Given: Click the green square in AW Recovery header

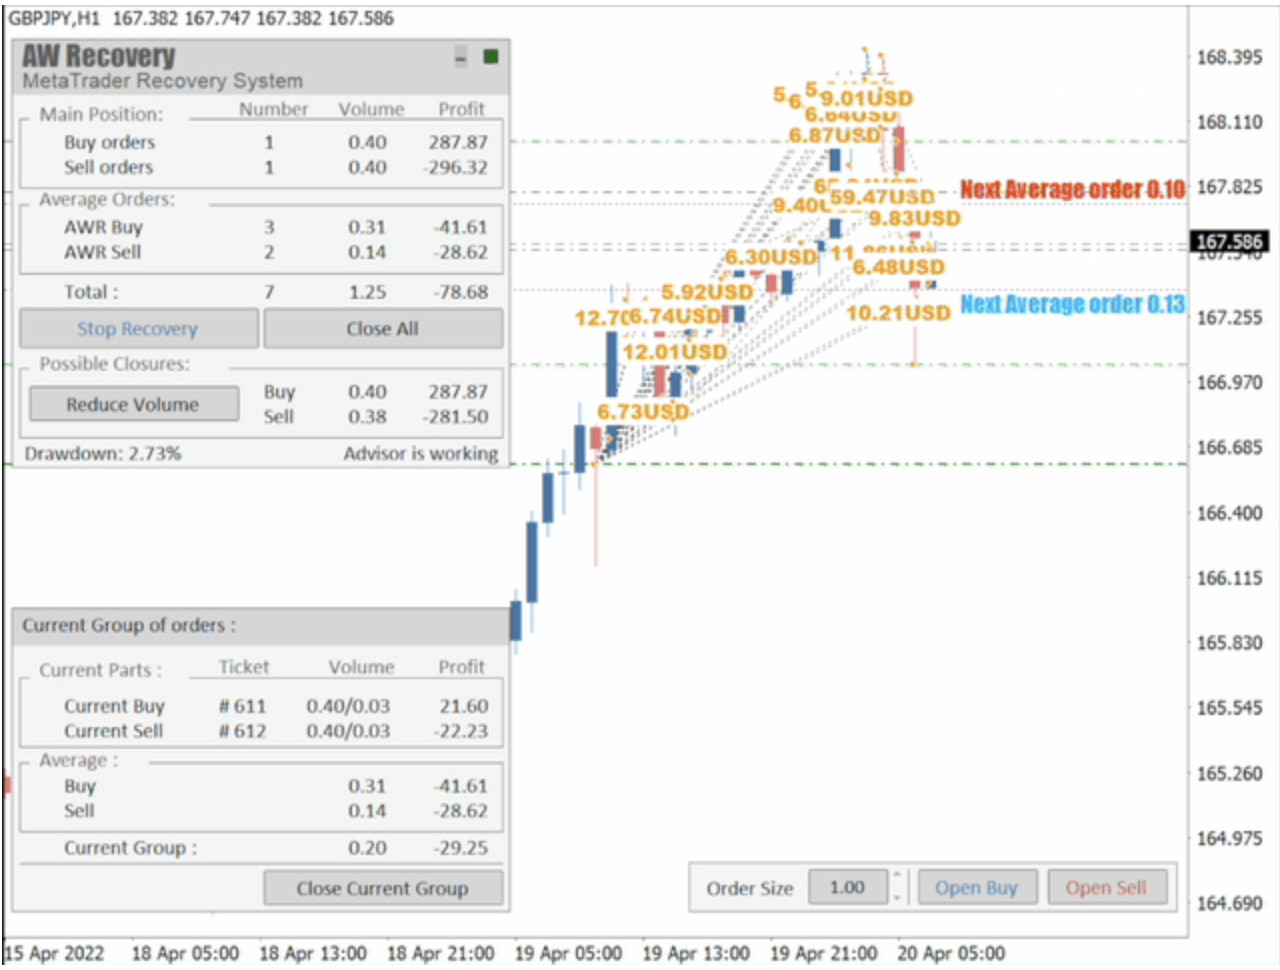Looking at the screenshot, I should [x=490, y=57].
